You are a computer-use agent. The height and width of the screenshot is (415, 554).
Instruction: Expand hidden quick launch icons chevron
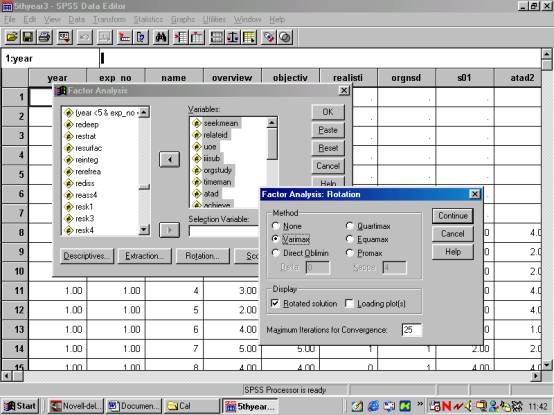(x=419, y=404)
